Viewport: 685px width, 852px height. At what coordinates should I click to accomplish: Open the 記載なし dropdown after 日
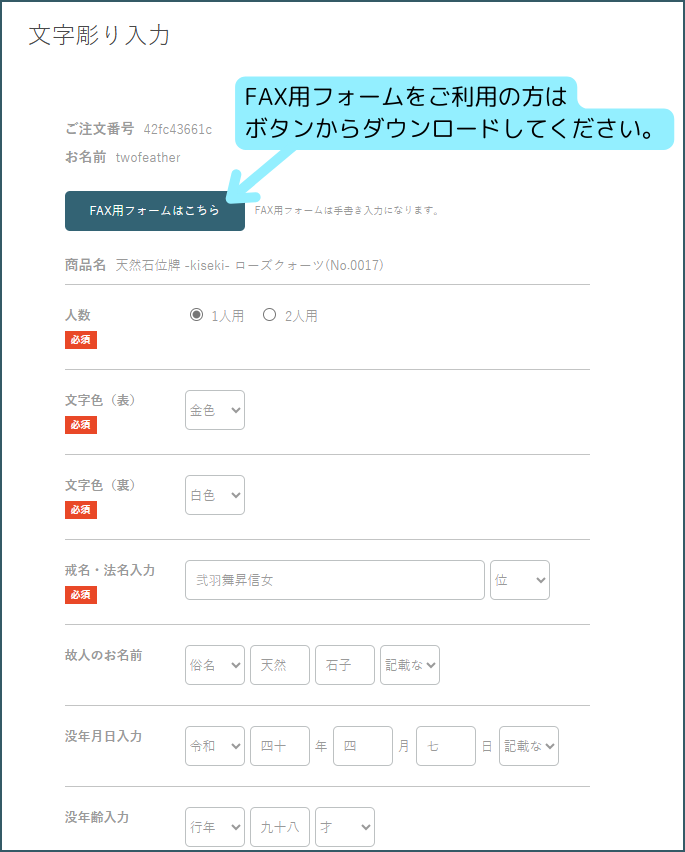click(528, 746)
